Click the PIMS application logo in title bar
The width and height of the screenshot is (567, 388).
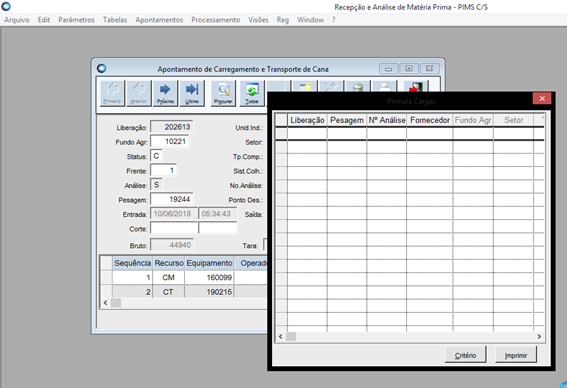point(6,6)
